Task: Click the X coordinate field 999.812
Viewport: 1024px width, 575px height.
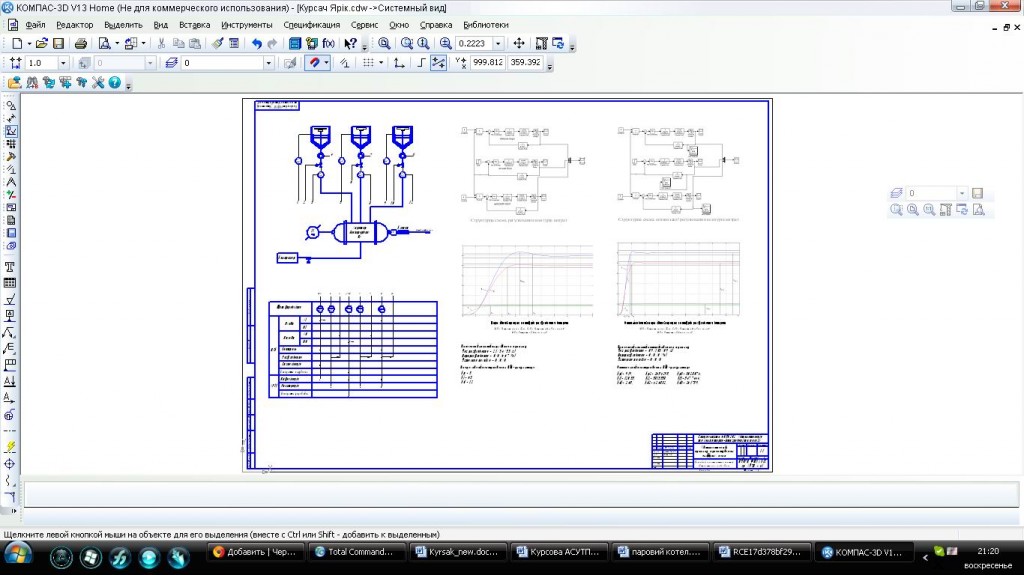Action: pos(488,63)
